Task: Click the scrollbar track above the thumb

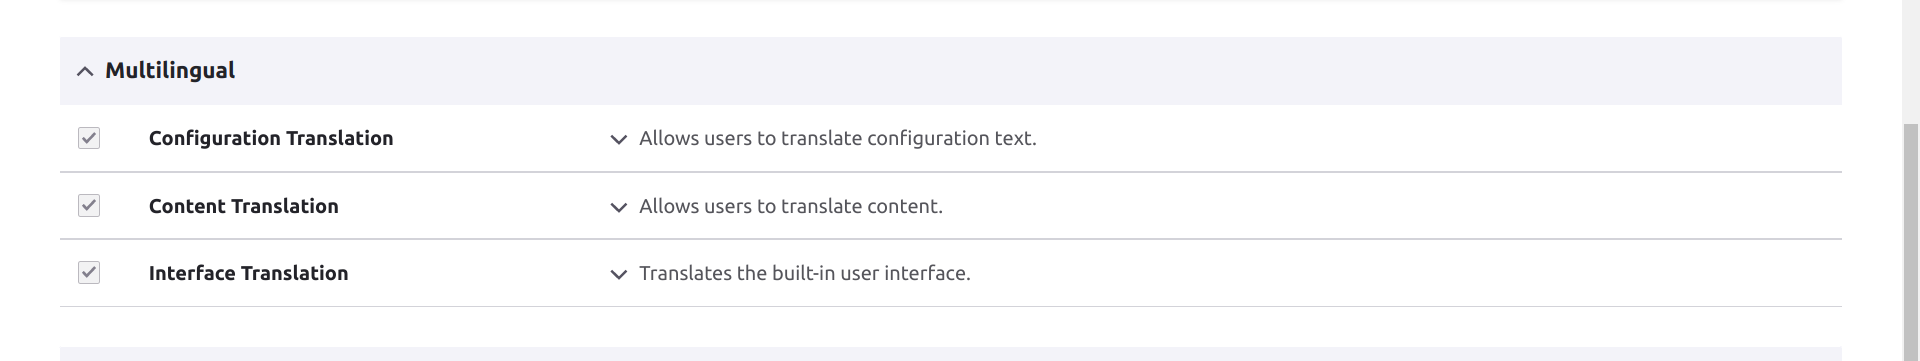Action: click(x=1911, y=60)
